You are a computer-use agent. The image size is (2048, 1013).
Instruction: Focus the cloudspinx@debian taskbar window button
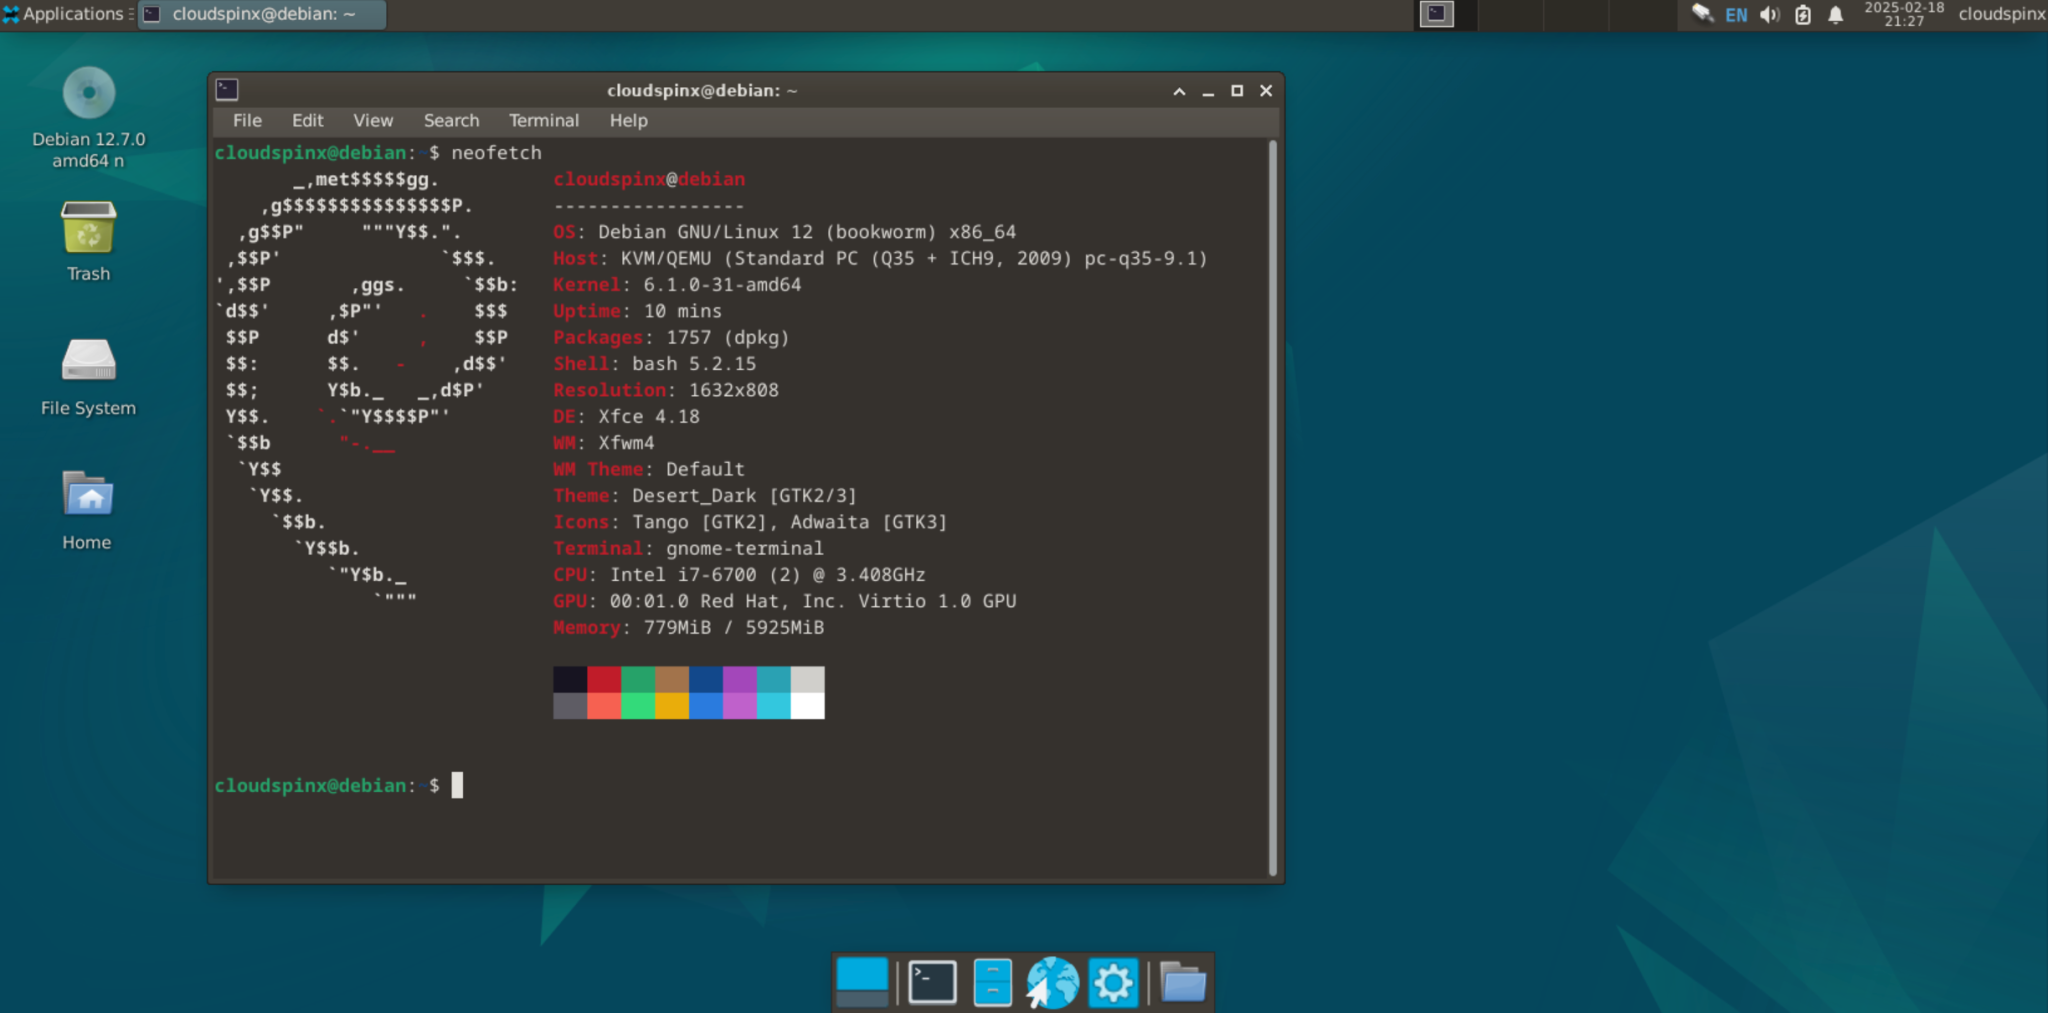click(260, 15)
